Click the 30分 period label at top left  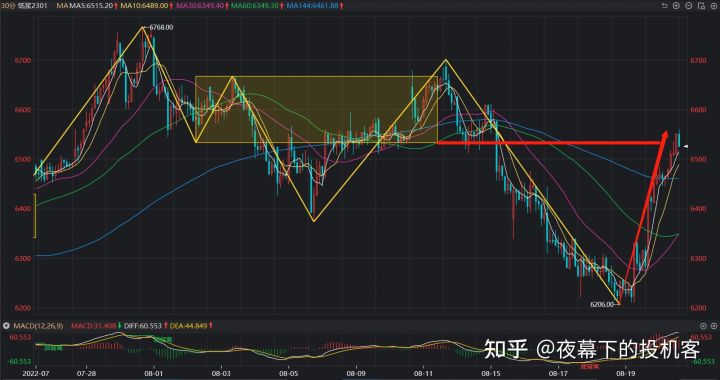[x=7, y=6]
